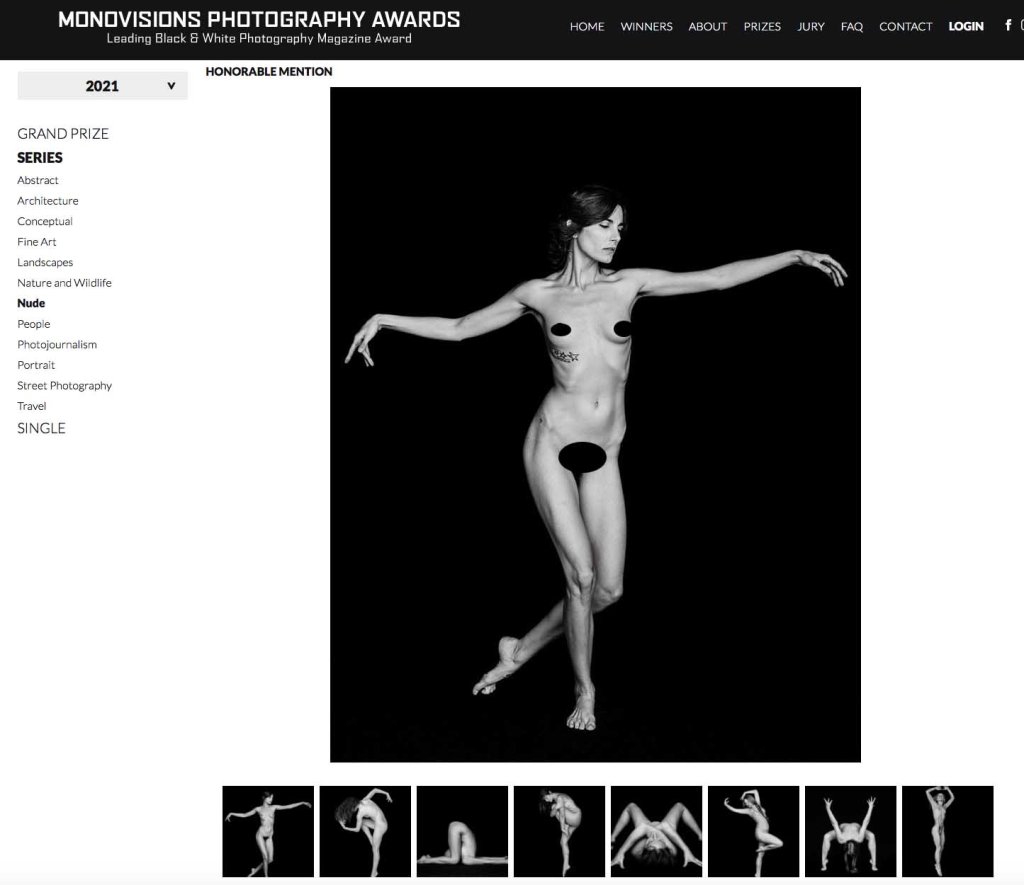The width and height of the screenshot is (1024, 885).
Task: Click CONTACT in the navigation bar
Action: coord(905,27)
